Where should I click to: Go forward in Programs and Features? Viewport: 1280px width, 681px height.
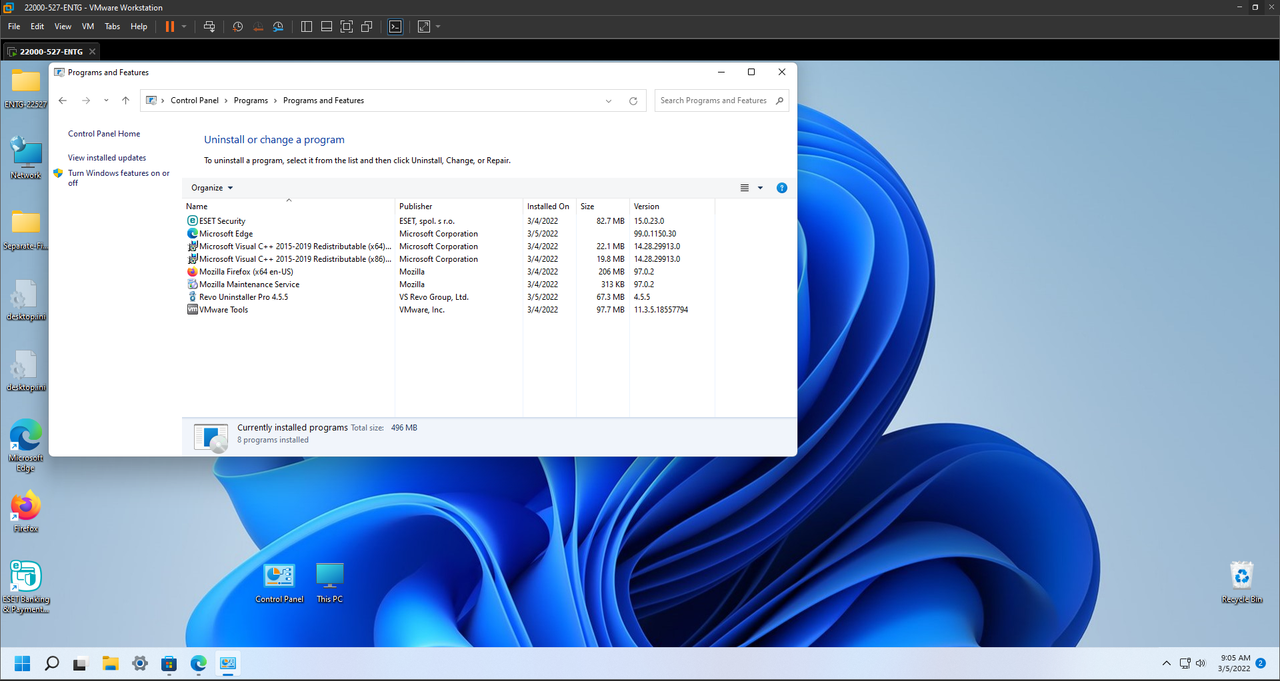click(x=86, y=100)
